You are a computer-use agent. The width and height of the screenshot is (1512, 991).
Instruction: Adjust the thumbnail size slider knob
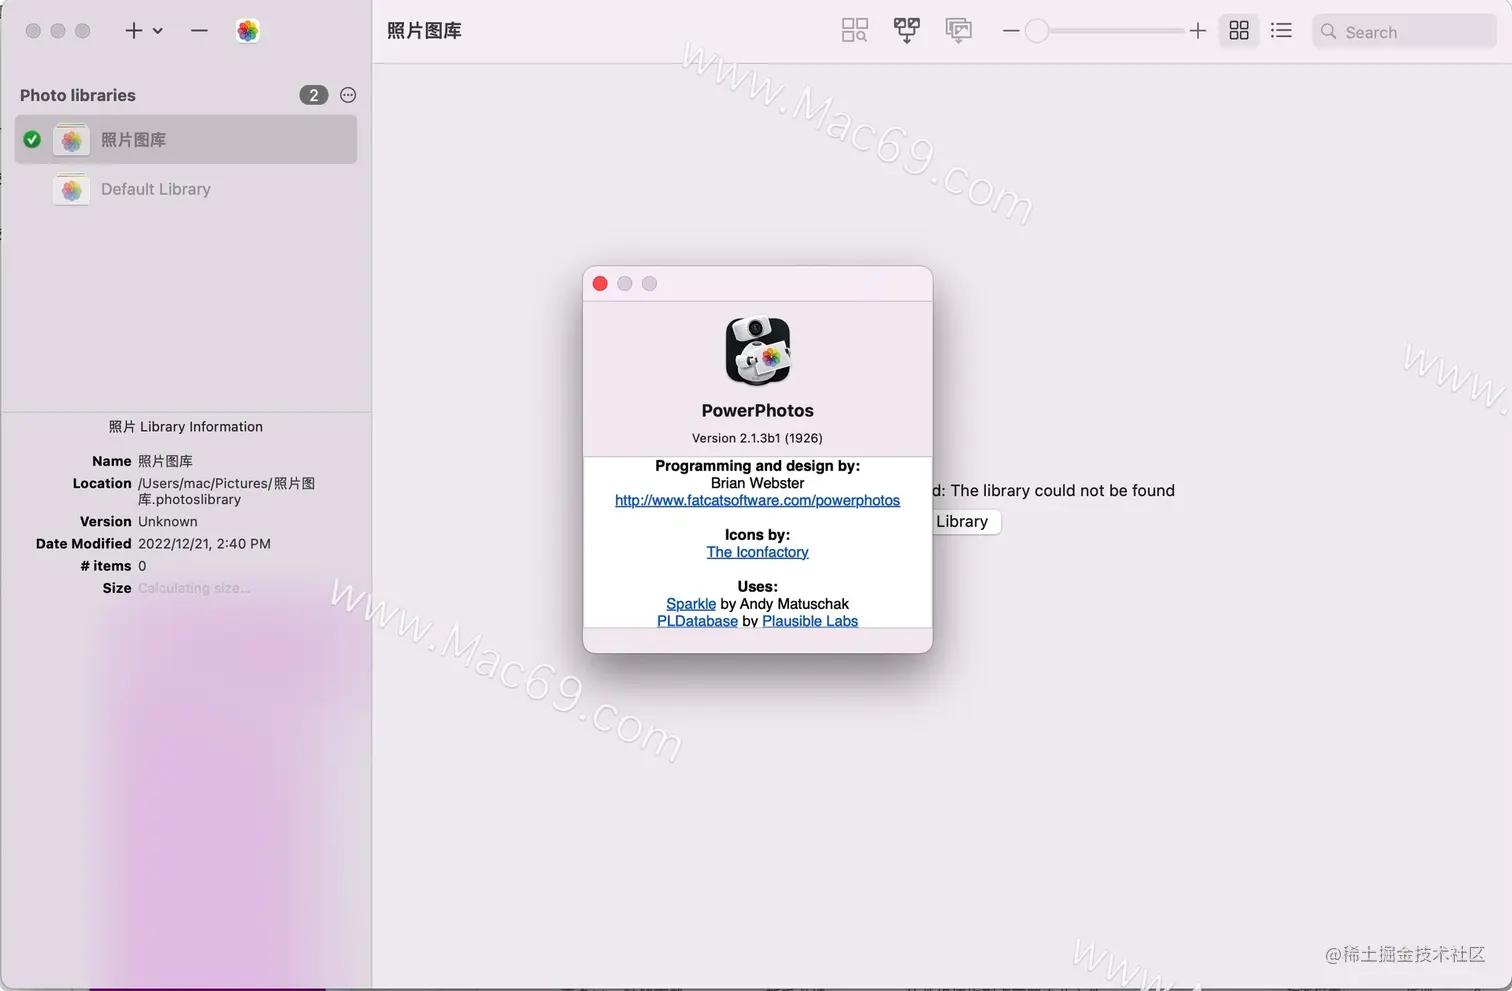(x=1037, y=31)
